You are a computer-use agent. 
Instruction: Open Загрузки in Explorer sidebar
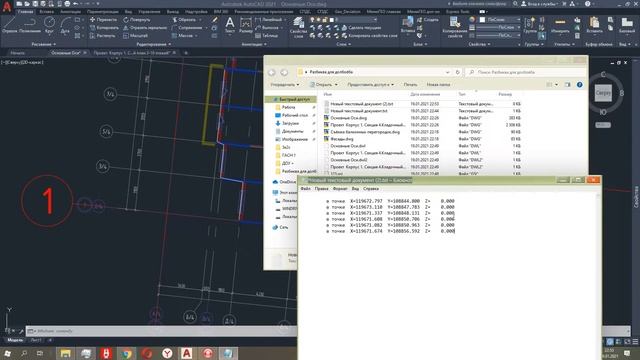(290, 123)
